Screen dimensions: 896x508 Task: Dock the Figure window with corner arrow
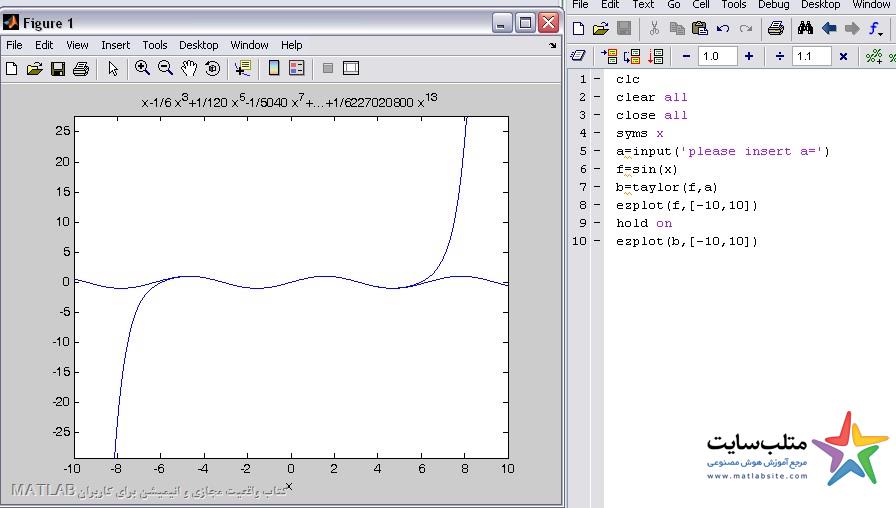tap(553, 45)
